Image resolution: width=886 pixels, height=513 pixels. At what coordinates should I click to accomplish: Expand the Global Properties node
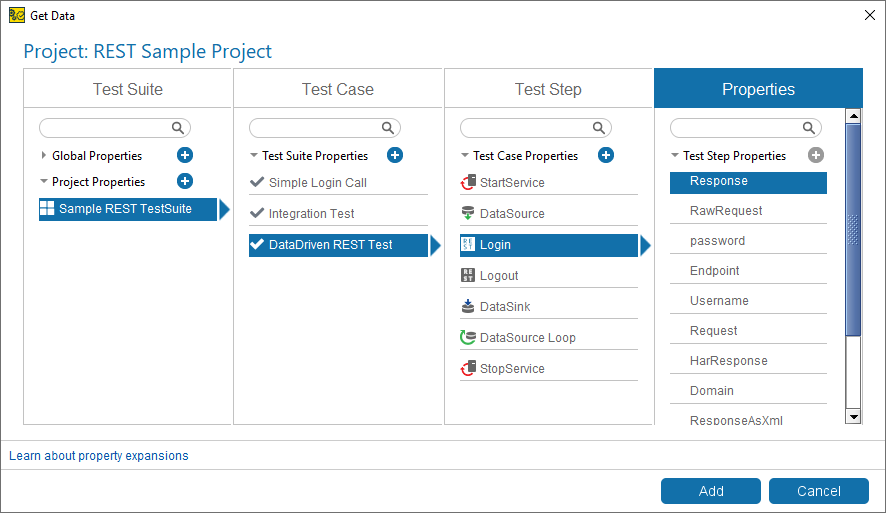coord(44,155)
